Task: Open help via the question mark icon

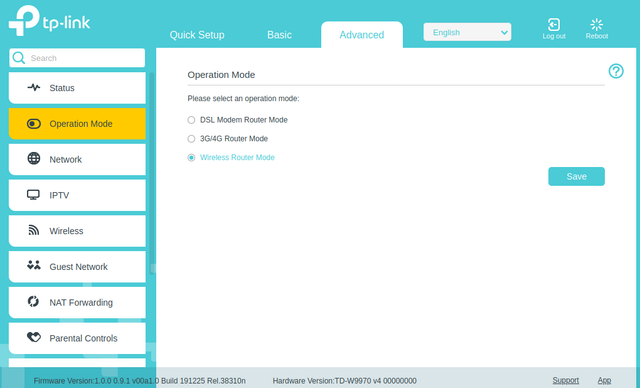Action: [616, 71]
